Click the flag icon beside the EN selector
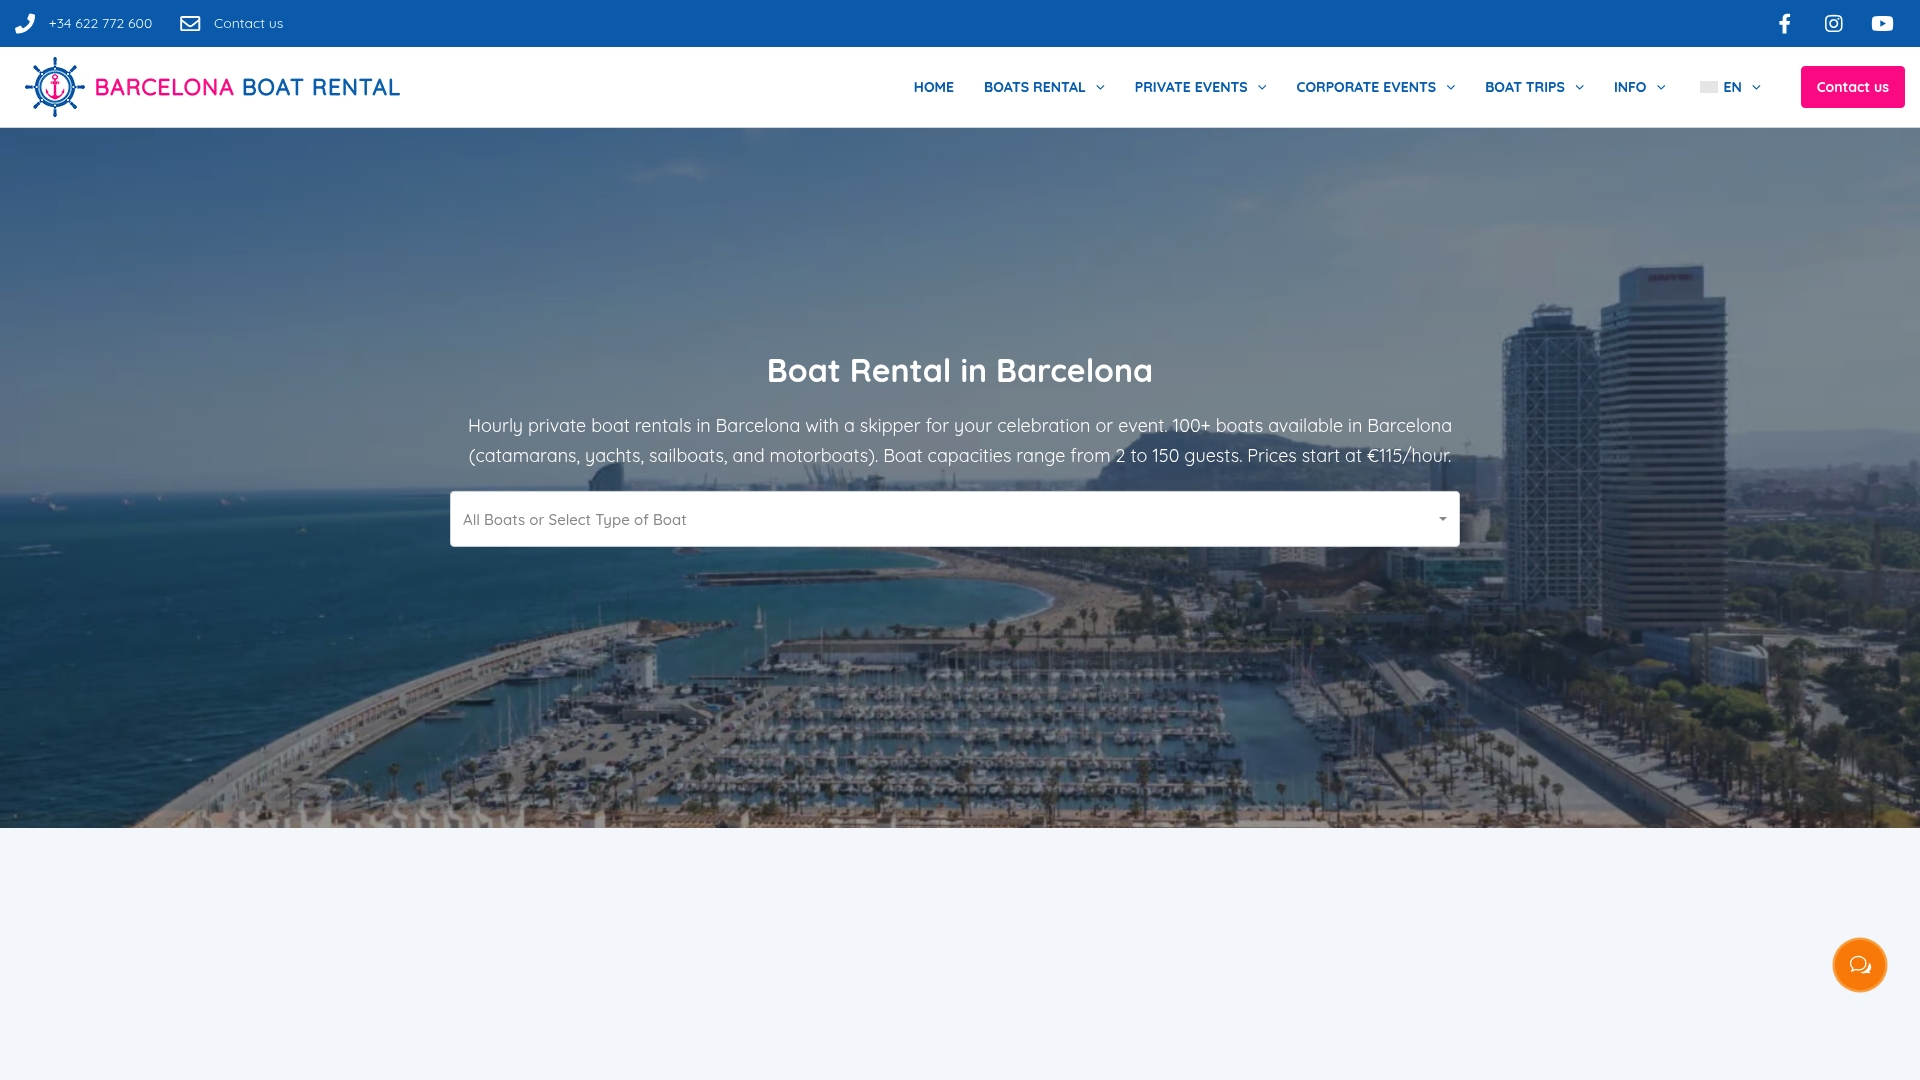1920x1080 pixels. point(1708,87)
